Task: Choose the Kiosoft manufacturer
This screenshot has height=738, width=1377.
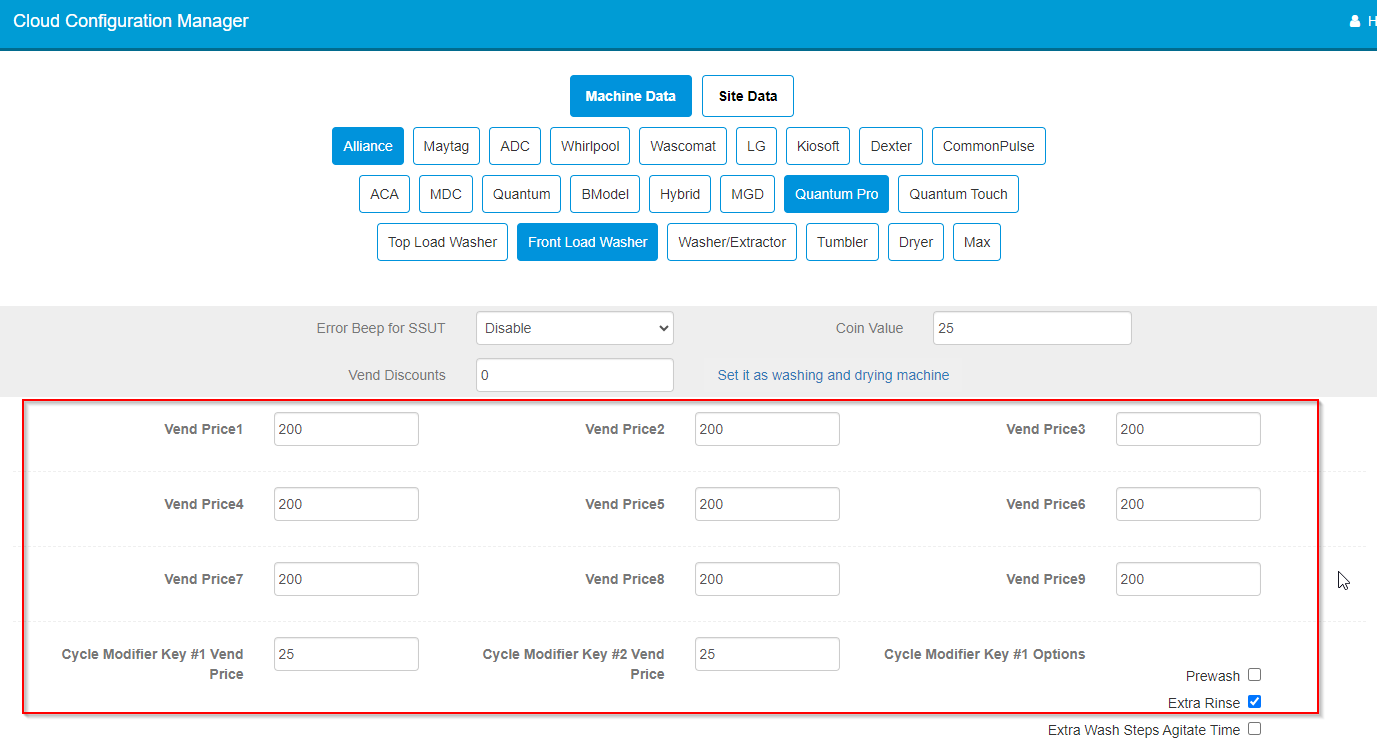Action: click(817, 145)
